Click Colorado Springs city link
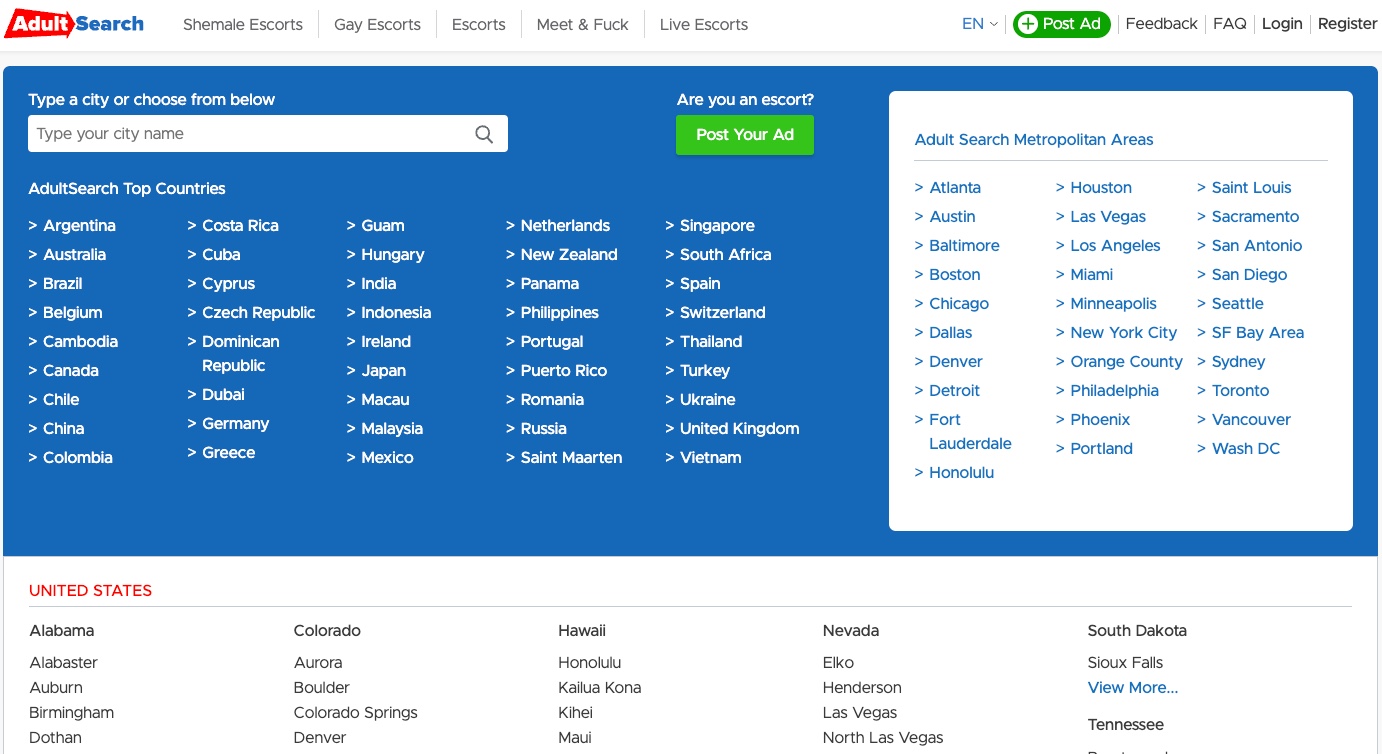1382x754 pixels. [x=356, y=713]
